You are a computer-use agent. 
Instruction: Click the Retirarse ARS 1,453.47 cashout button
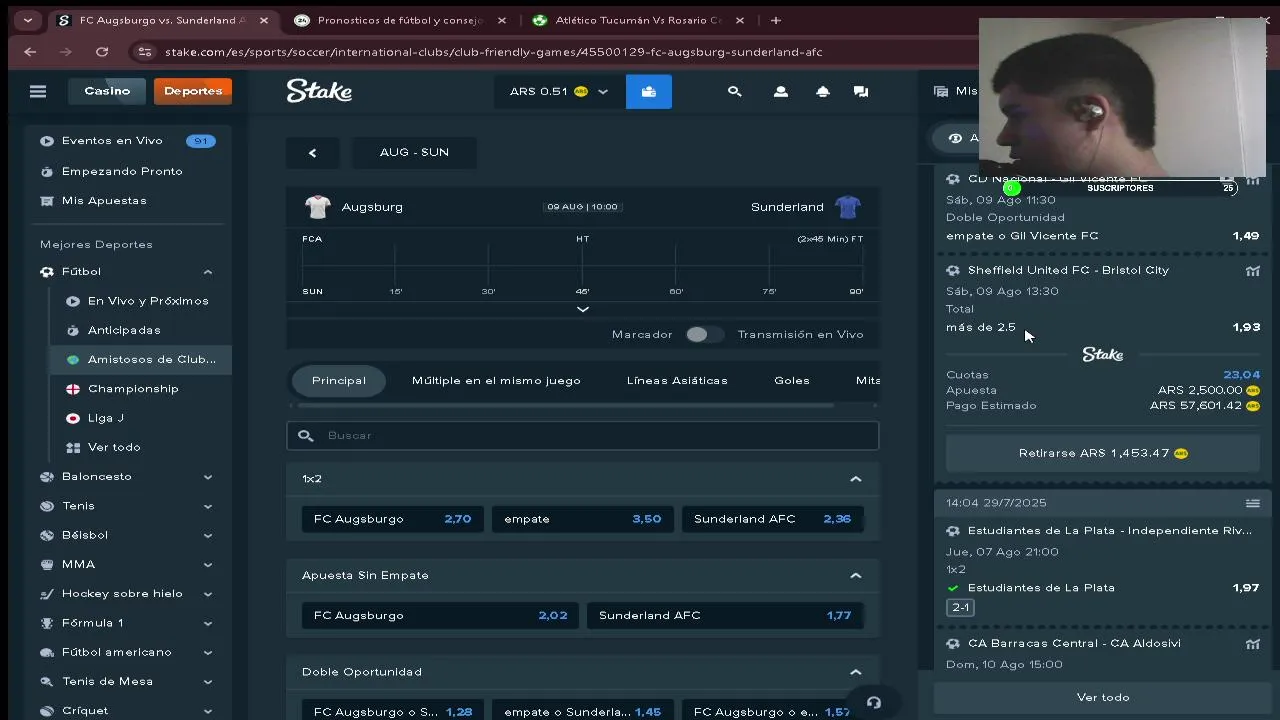[1102, 454]
